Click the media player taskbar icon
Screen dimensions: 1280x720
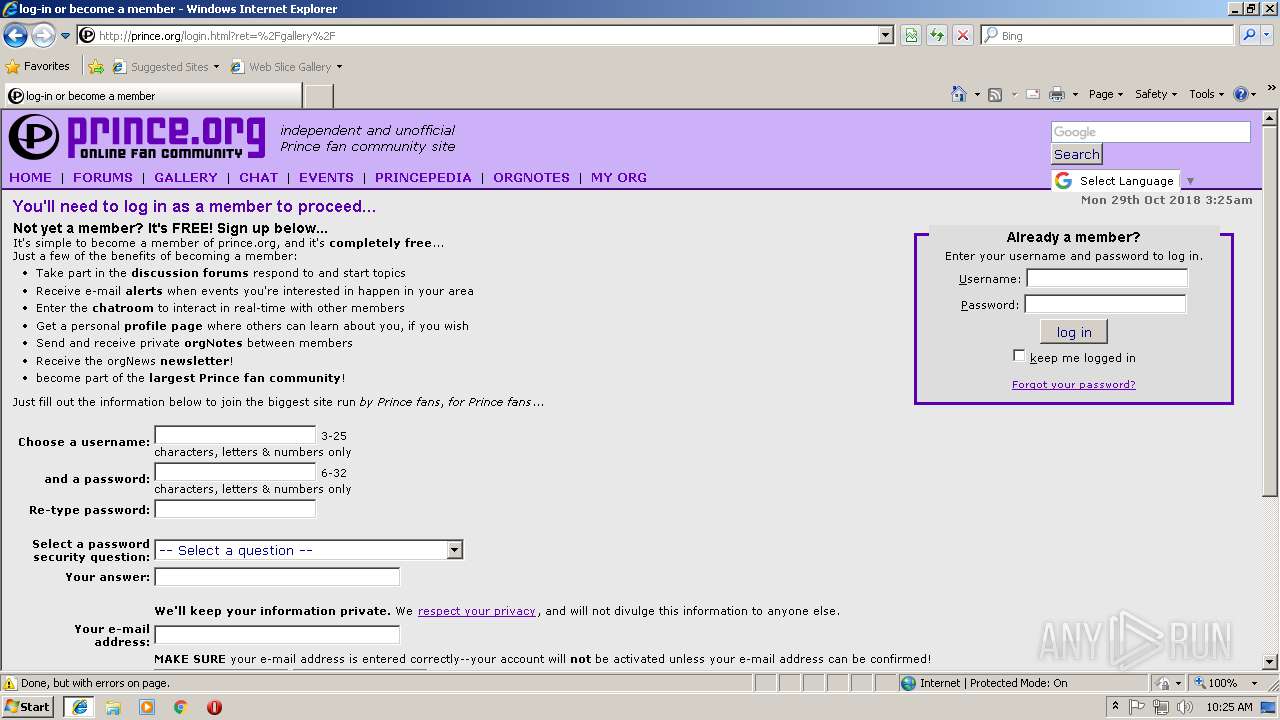point(147,706)
